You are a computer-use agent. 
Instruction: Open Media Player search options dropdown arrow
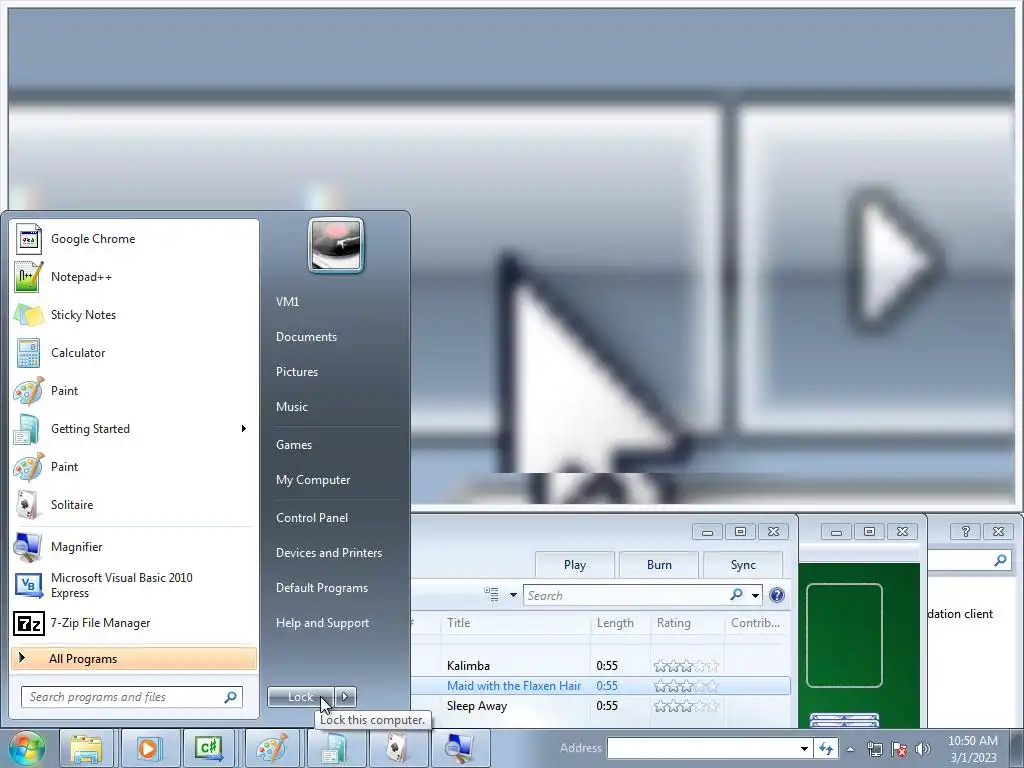pyautogui.click(x=755, y=596)
